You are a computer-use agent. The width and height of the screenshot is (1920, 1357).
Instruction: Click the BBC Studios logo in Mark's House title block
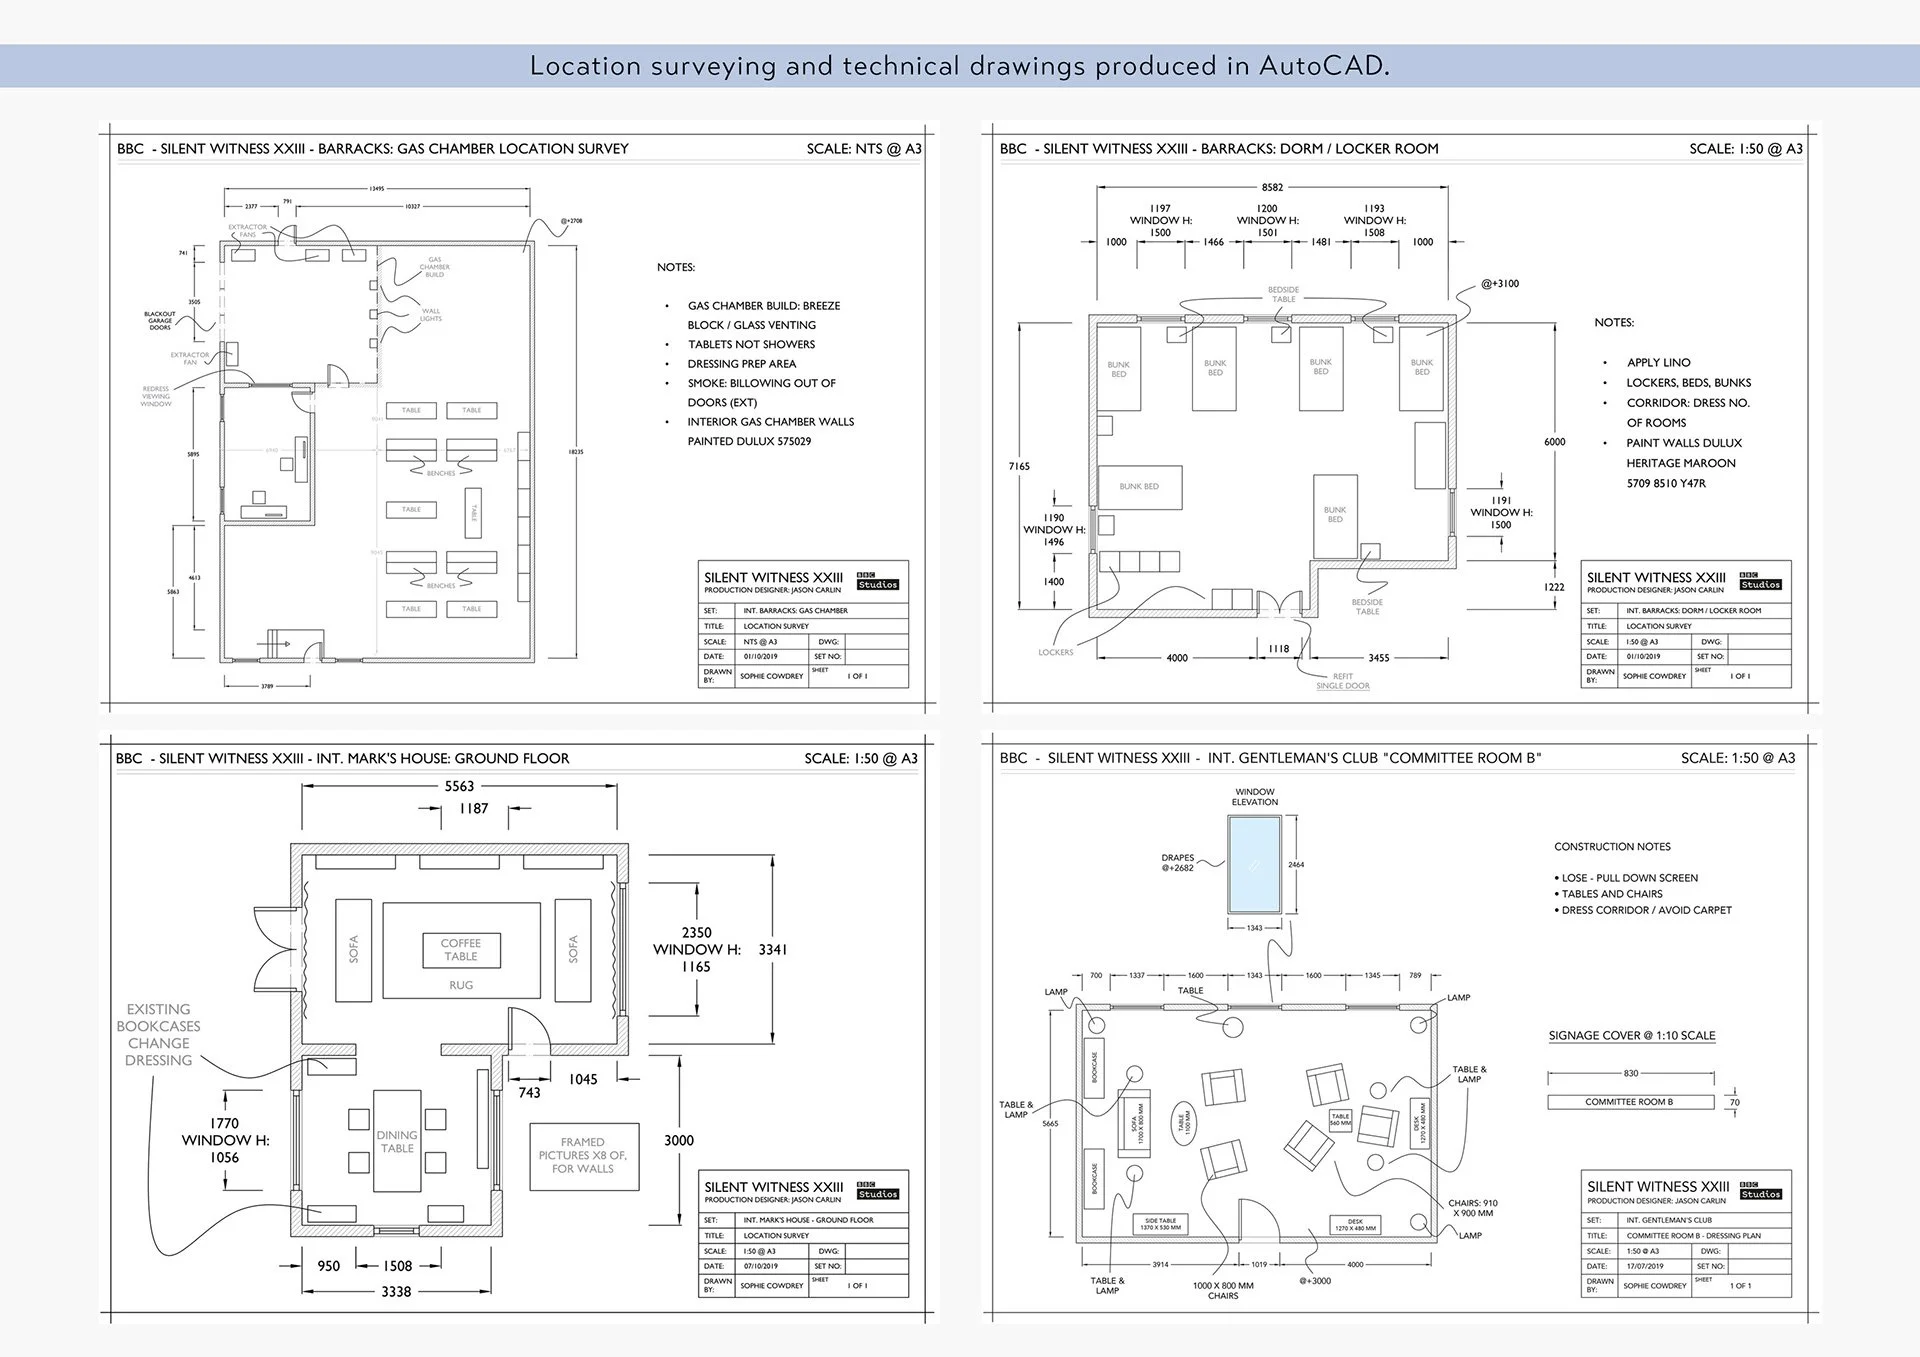tap(877, 1190)
